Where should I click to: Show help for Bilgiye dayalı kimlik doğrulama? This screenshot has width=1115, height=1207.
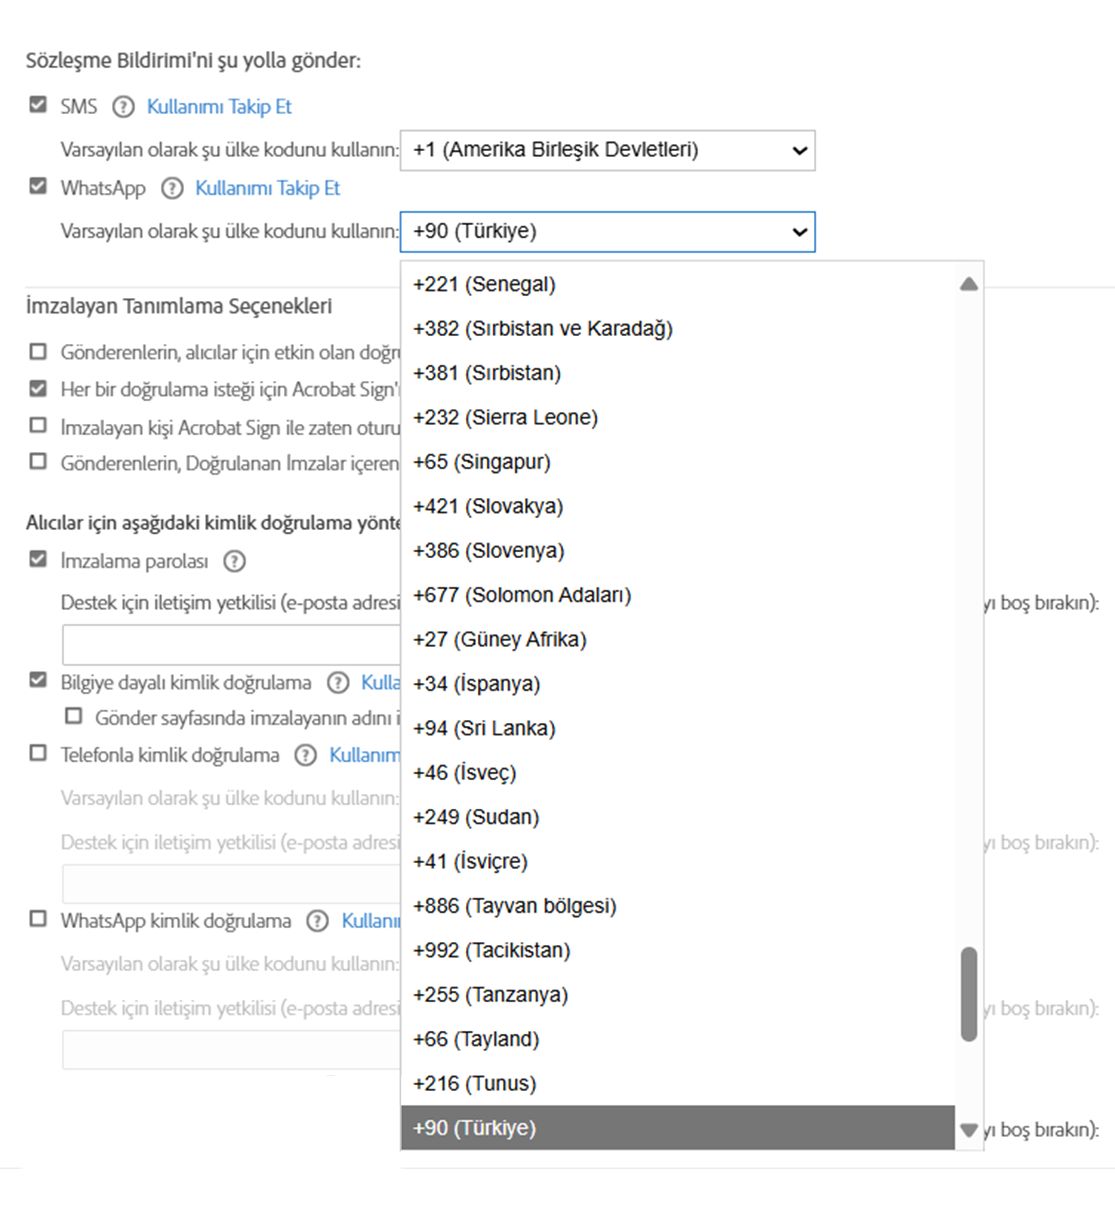tap(338, 683)
